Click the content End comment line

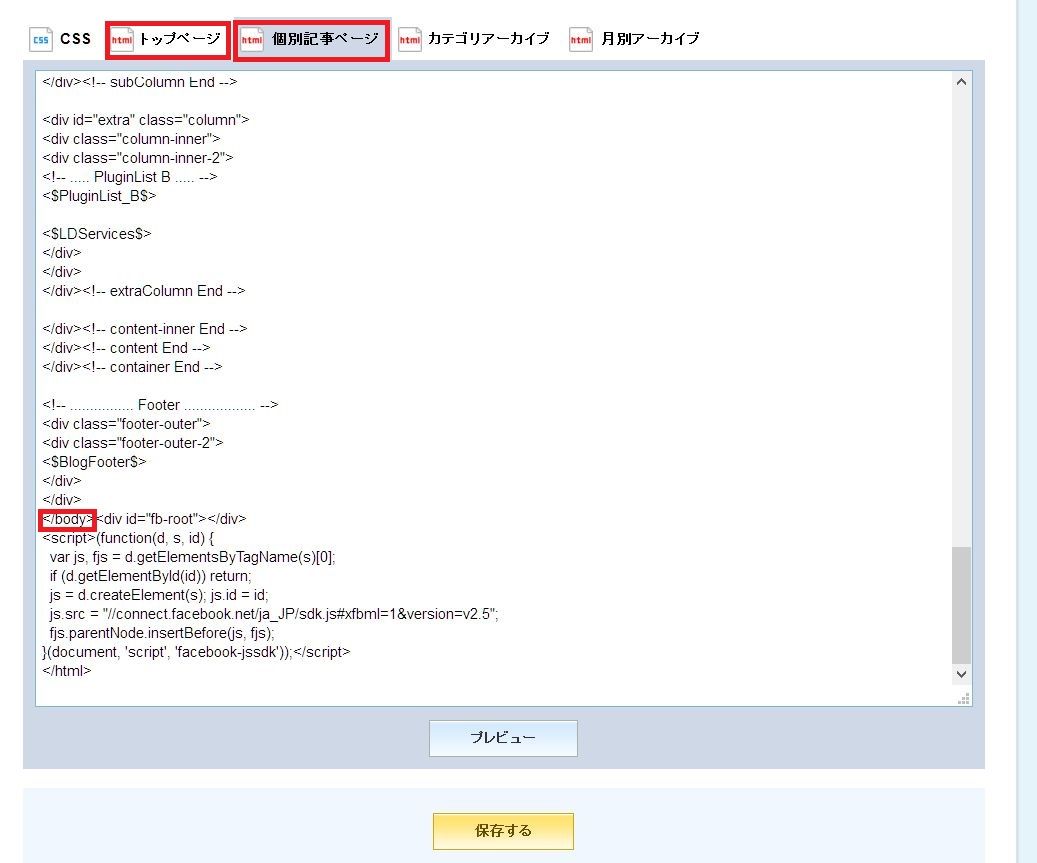point(126,348)
